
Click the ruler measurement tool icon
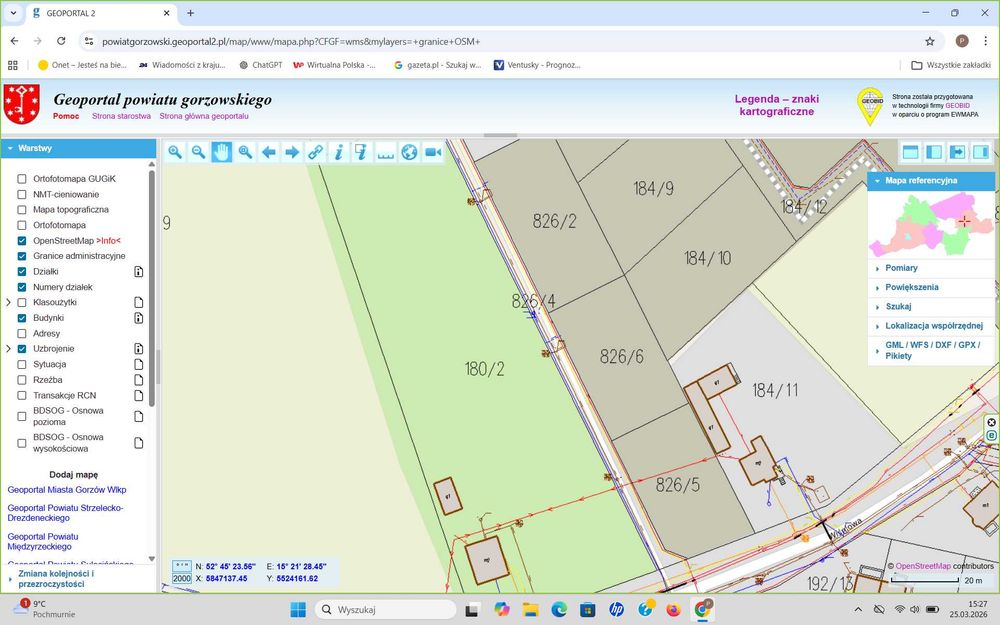[385, 152]
